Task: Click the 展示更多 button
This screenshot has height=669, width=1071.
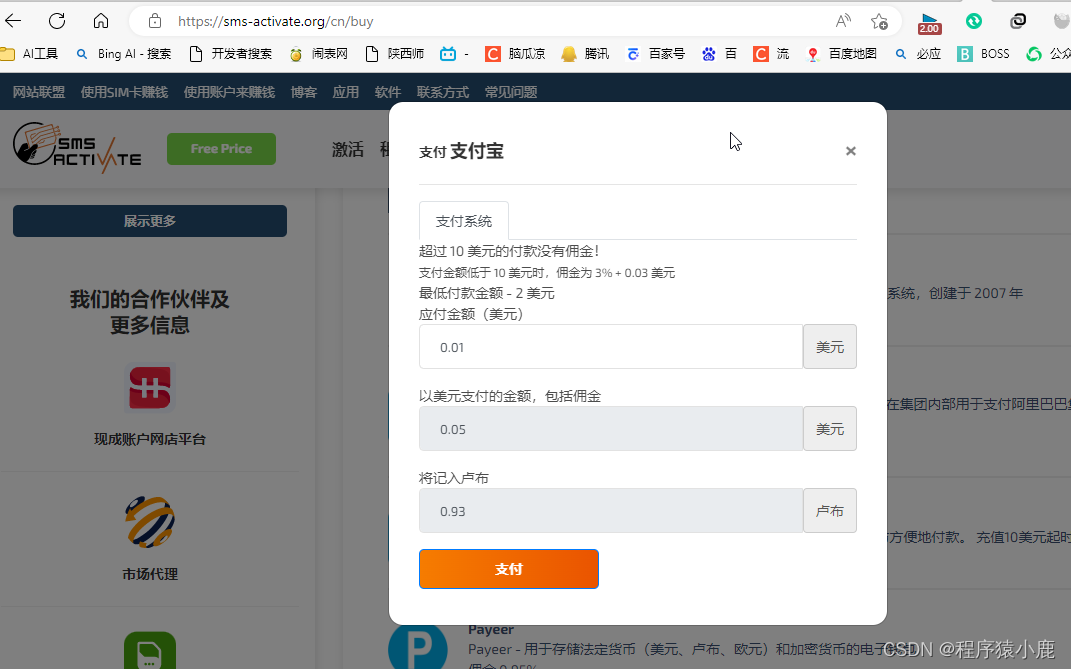Action: pyautogui.click(x=150, y=221)
